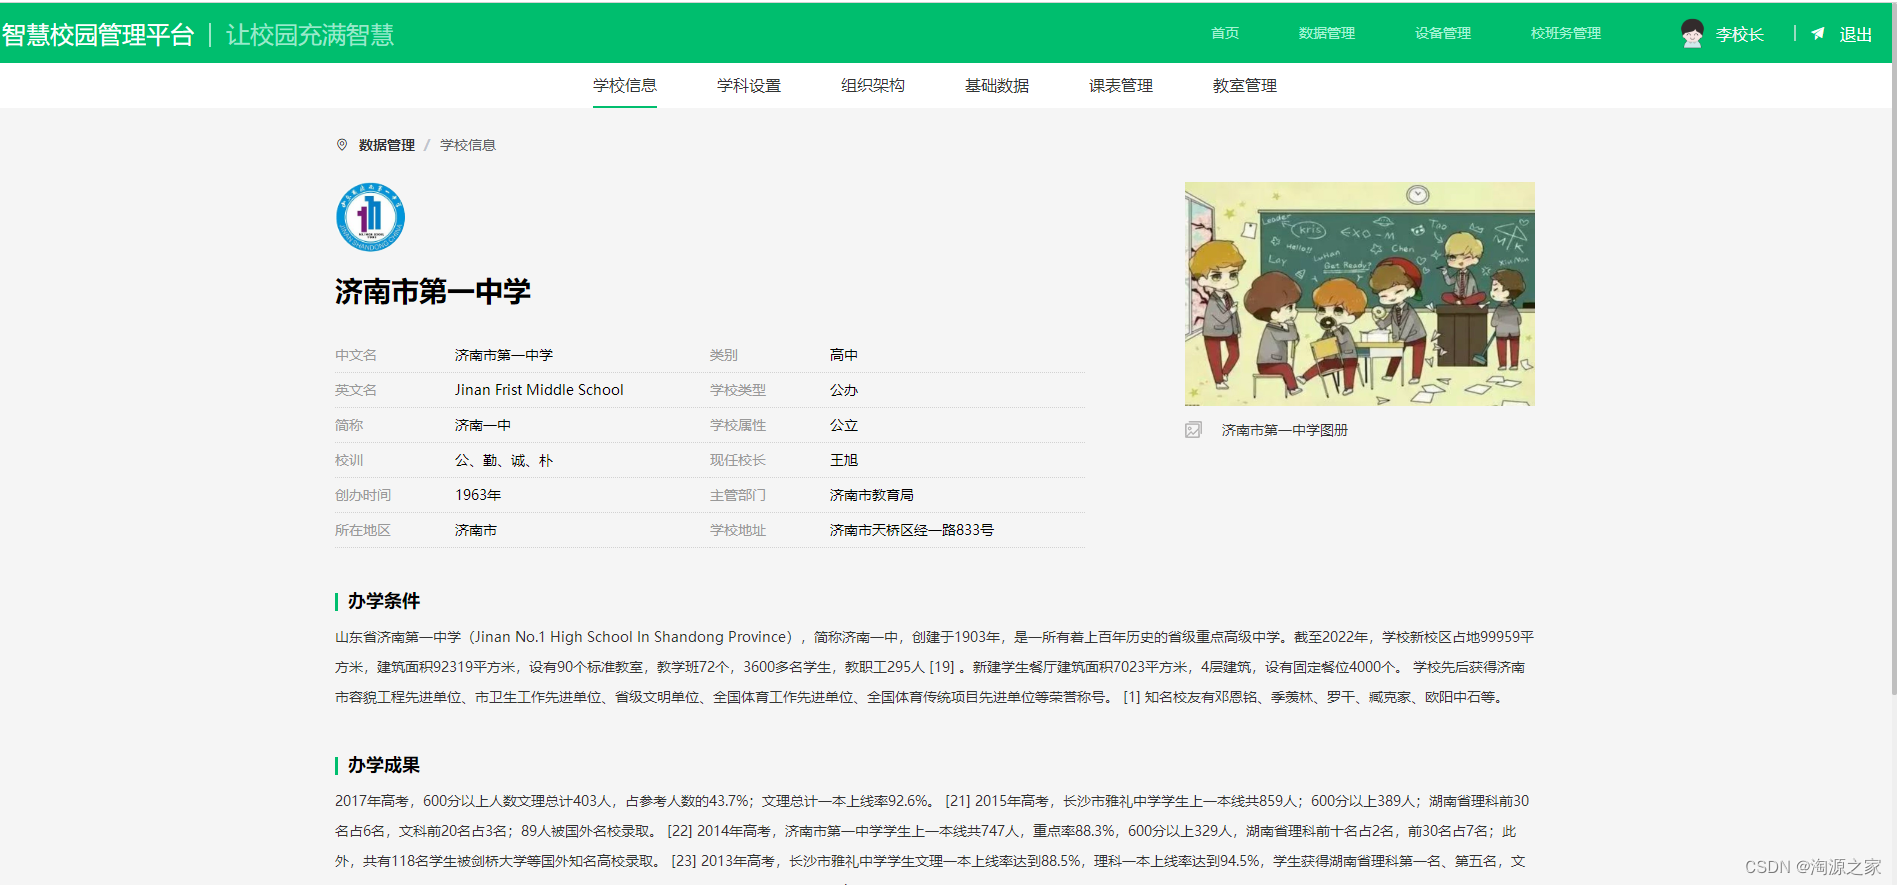Click the English name Jinan Frist Middle School
1897x885 pixels.
(539, 390)
